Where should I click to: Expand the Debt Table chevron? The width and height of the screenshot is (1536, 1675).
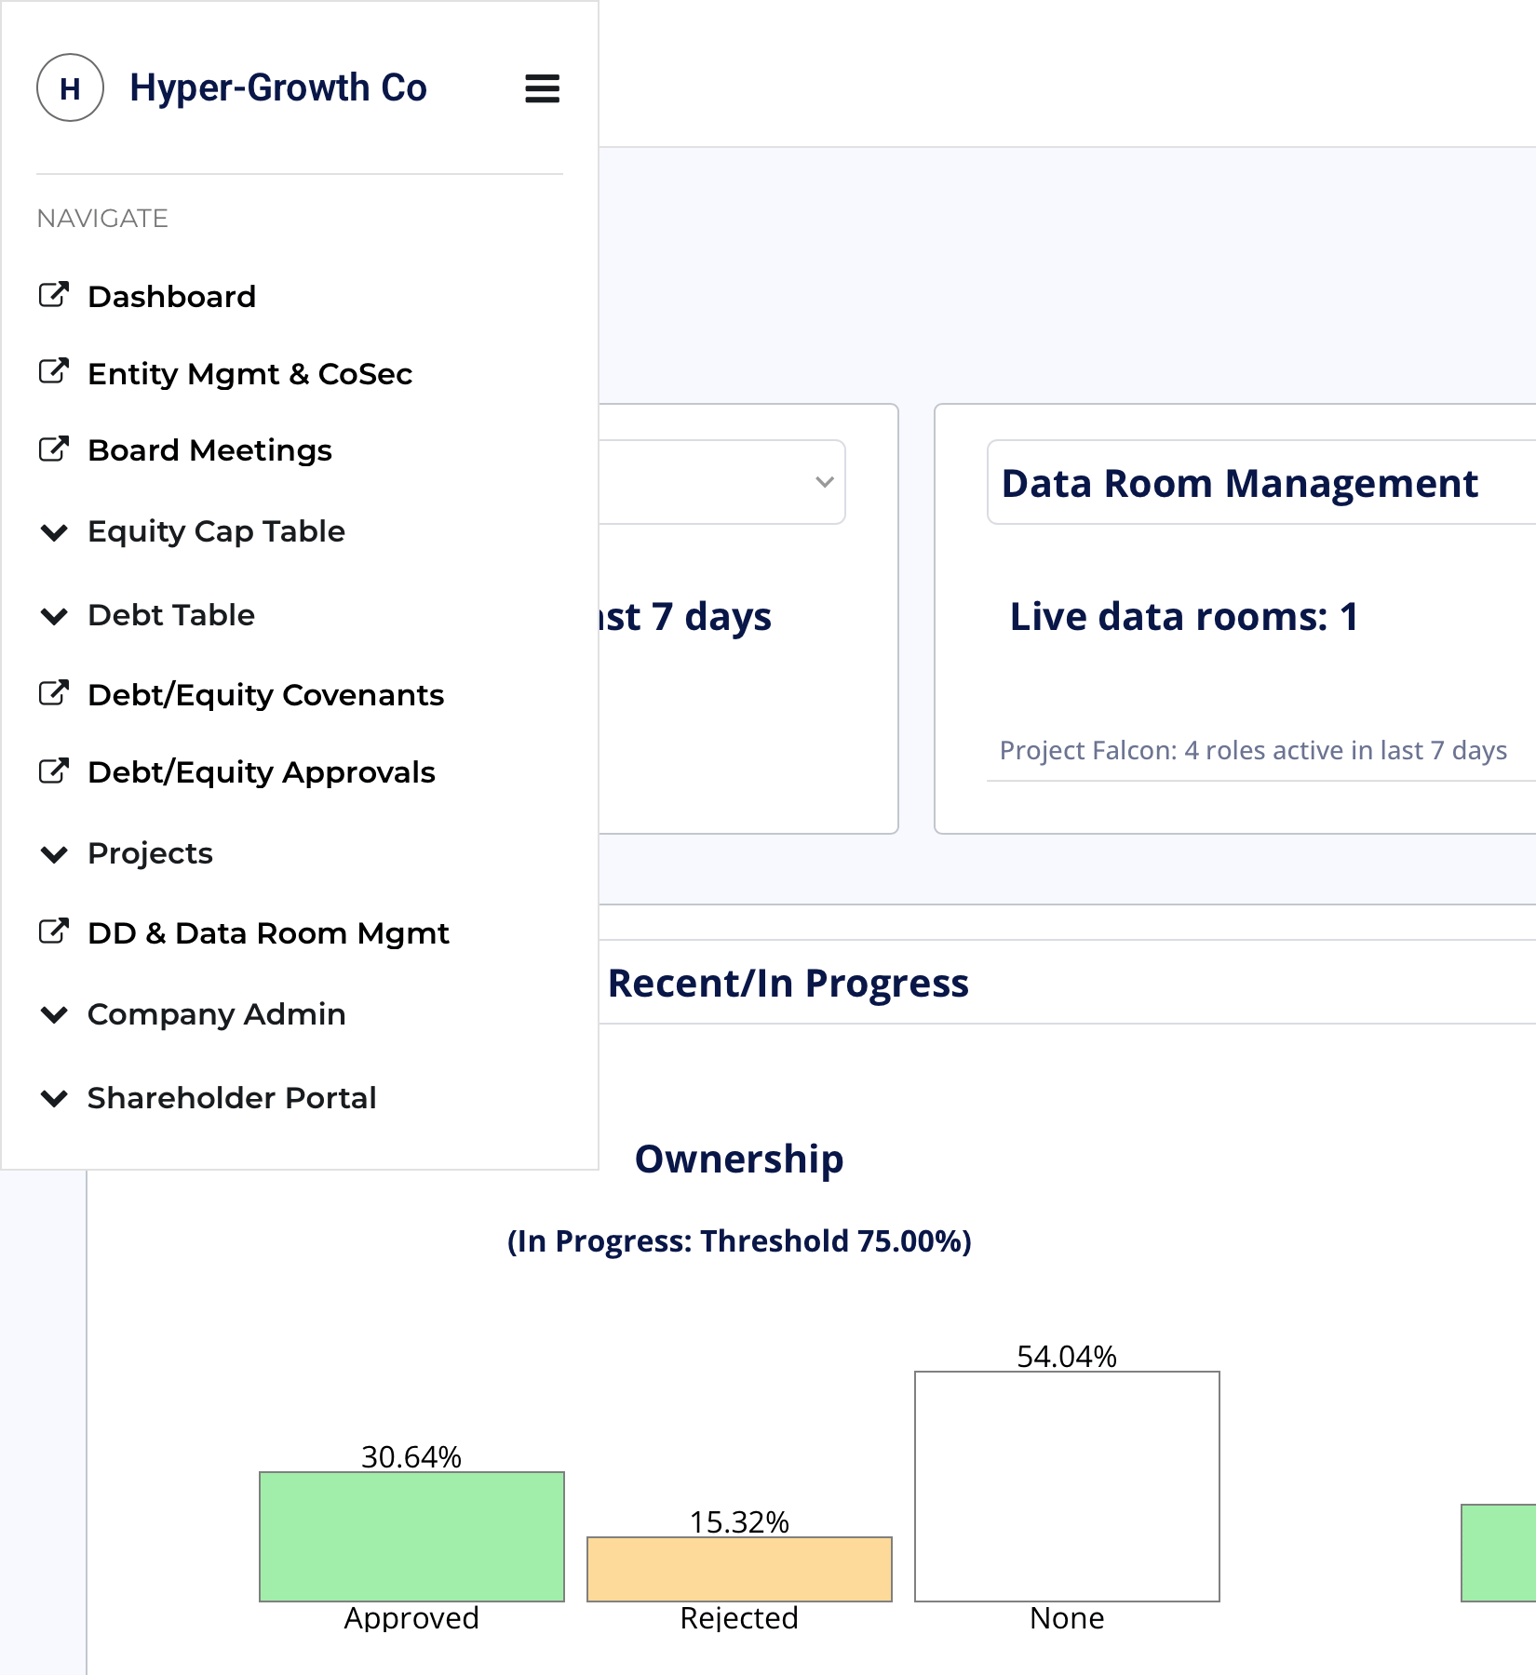point(54,616)
